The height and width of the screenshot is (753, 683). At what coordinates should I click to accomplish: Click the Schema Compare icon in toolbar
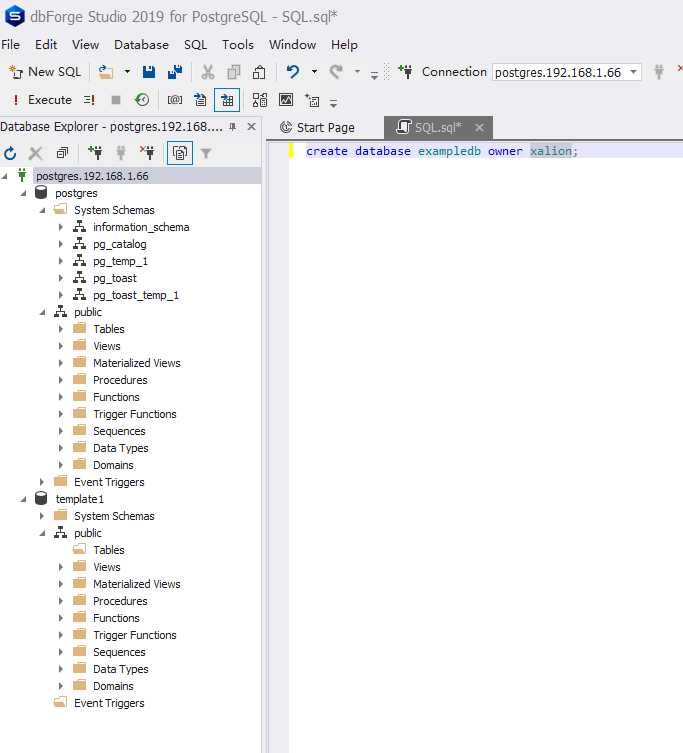pos(260,100)
